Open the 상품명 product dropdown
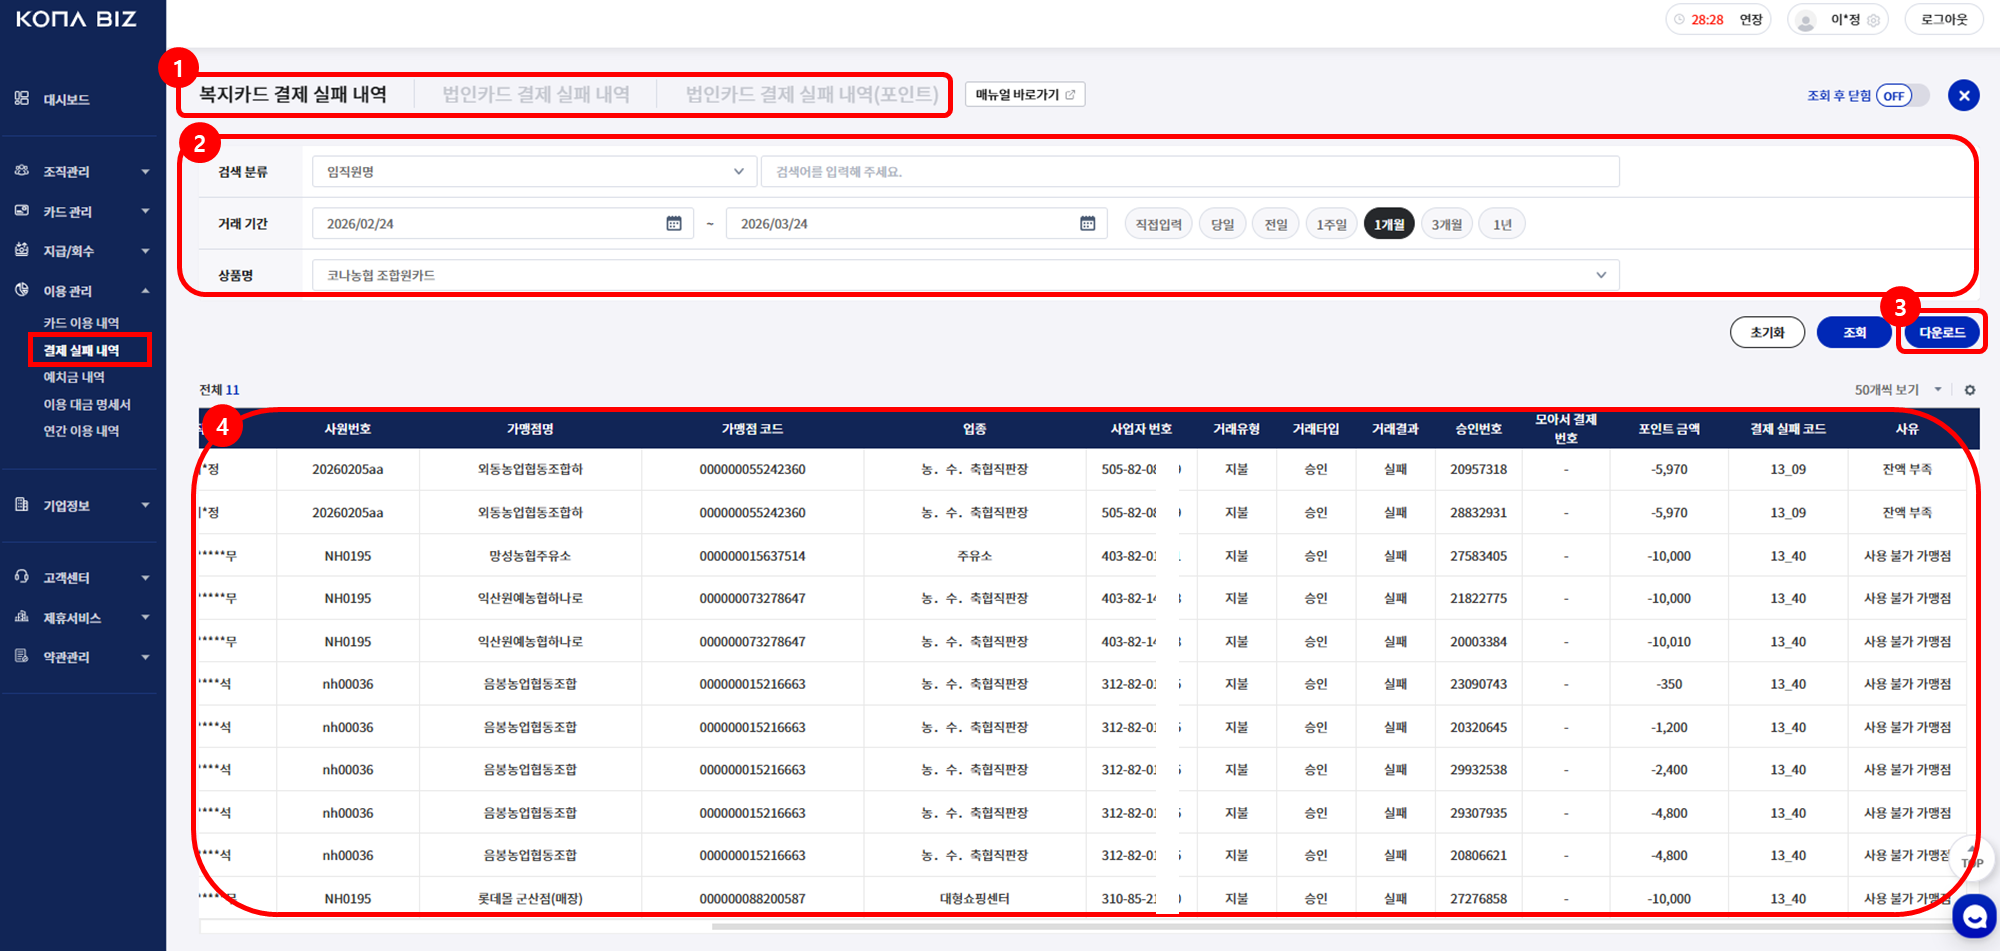 [965, 275]
